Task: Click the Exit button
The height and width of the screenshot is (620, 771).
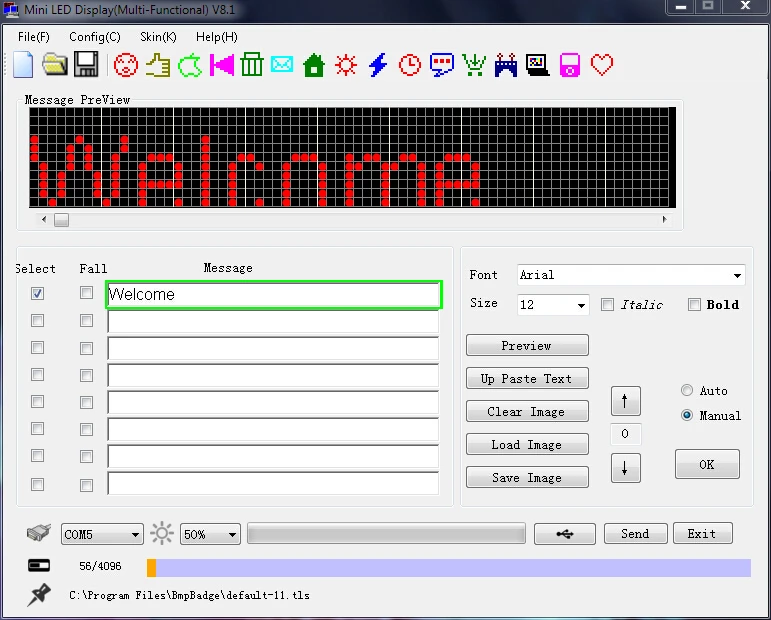Action: 702,533
